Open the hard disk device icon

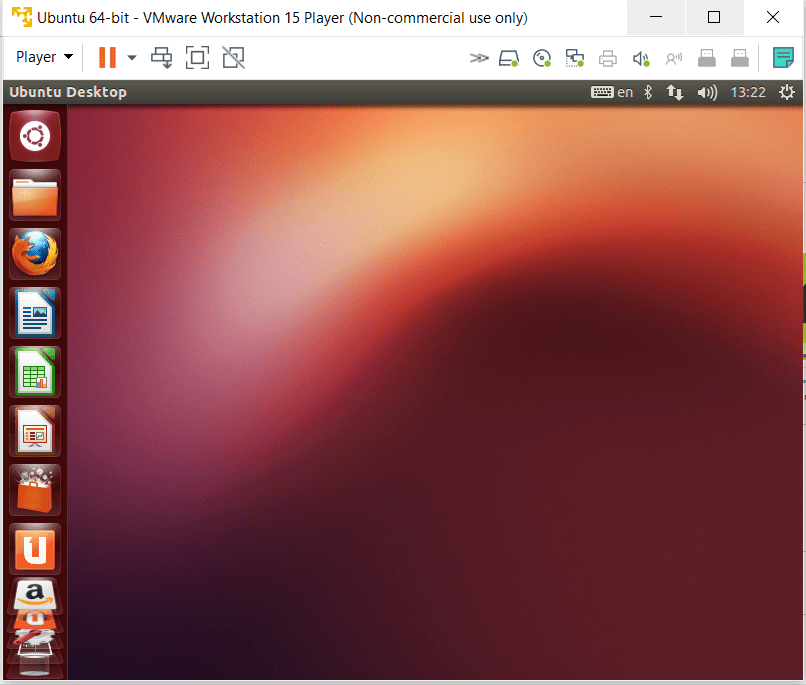pyautogui.click(x=509, y=58)
